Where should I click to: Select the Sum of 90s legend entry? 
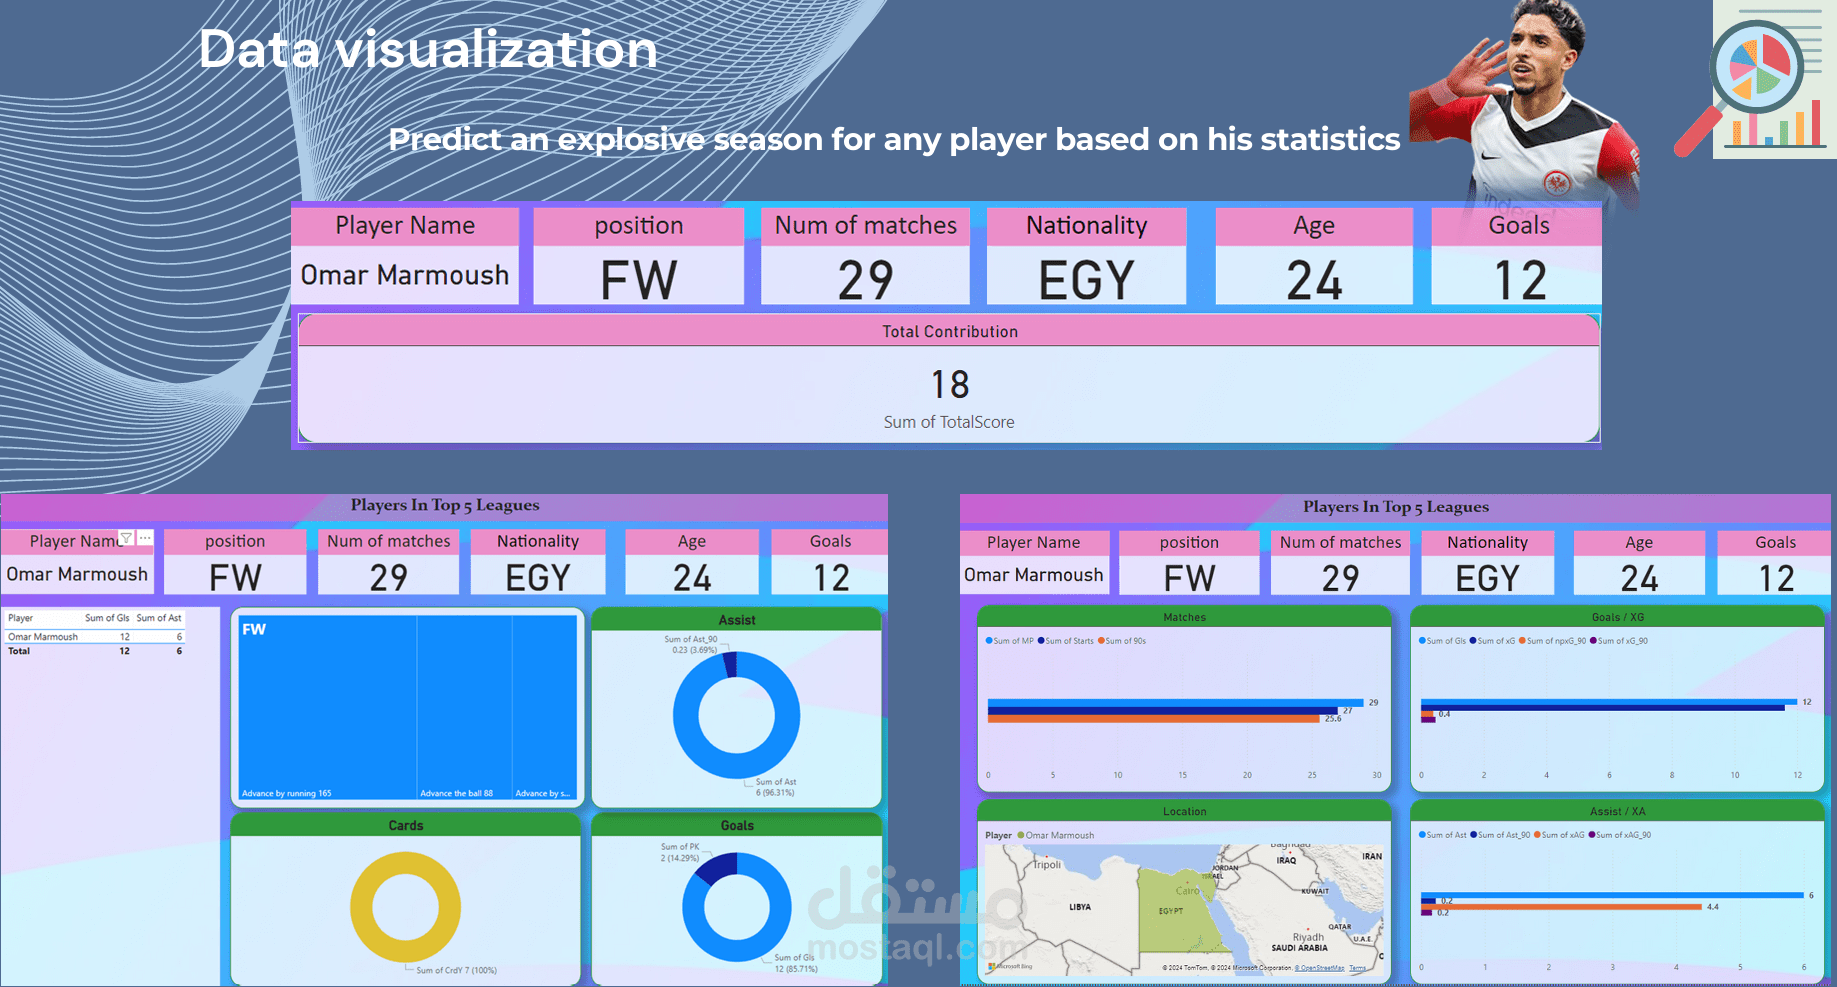tap(1122, 641)
